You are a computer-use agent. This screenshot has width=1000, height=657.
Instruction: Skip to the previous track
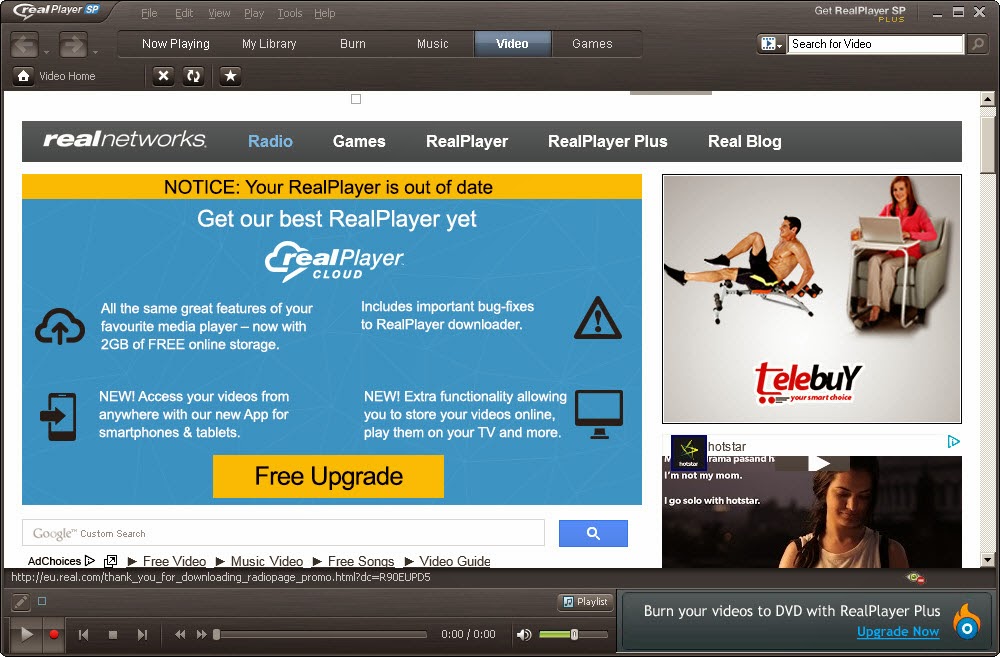pyautogui.click(x=83, y=635)
